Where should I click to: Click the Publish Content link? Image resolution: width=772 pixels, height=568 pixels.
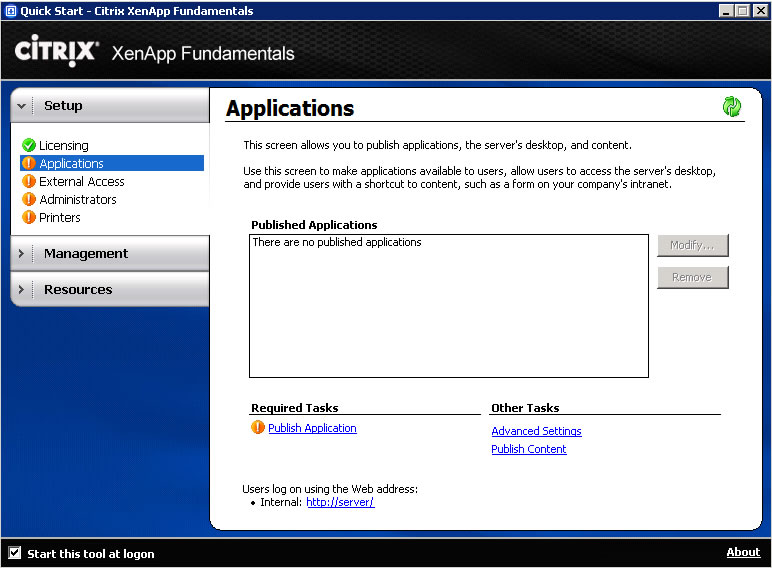point(529,449)
